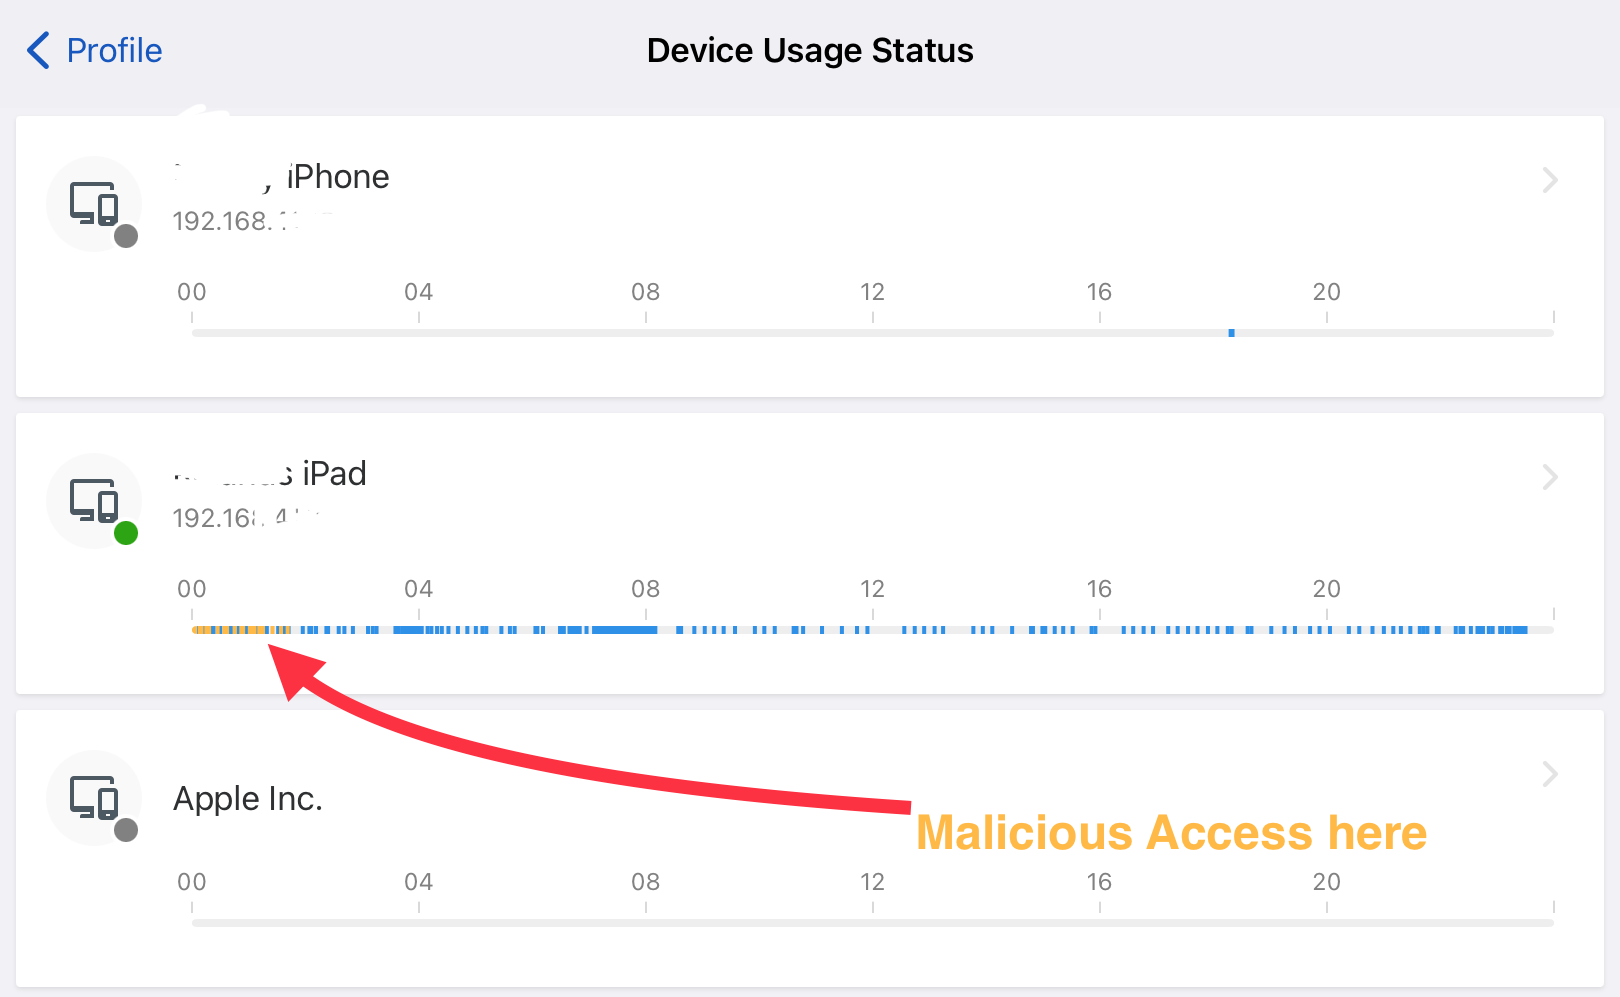Select the iPad device name
The height and width of the screenshot is (997, 1620).
click(x=270, y=474)
